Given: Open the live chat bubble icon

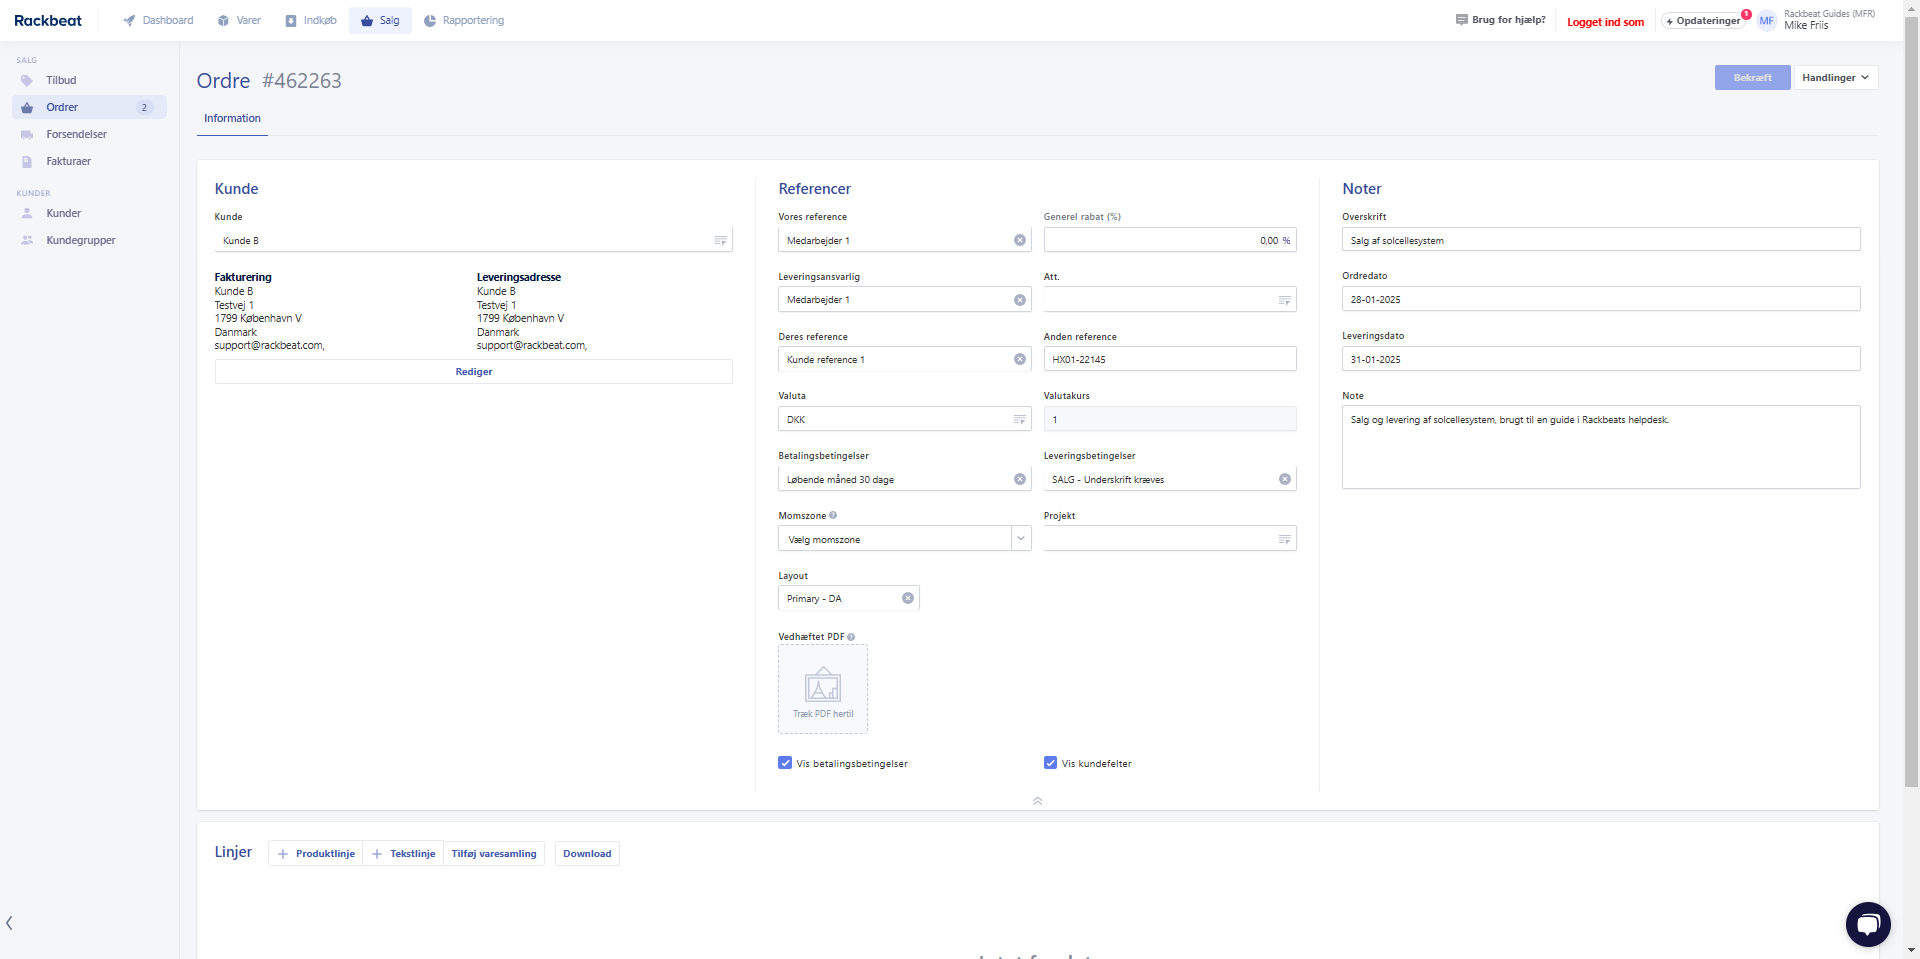Looking at the screenshot, I should point(1867,924).
